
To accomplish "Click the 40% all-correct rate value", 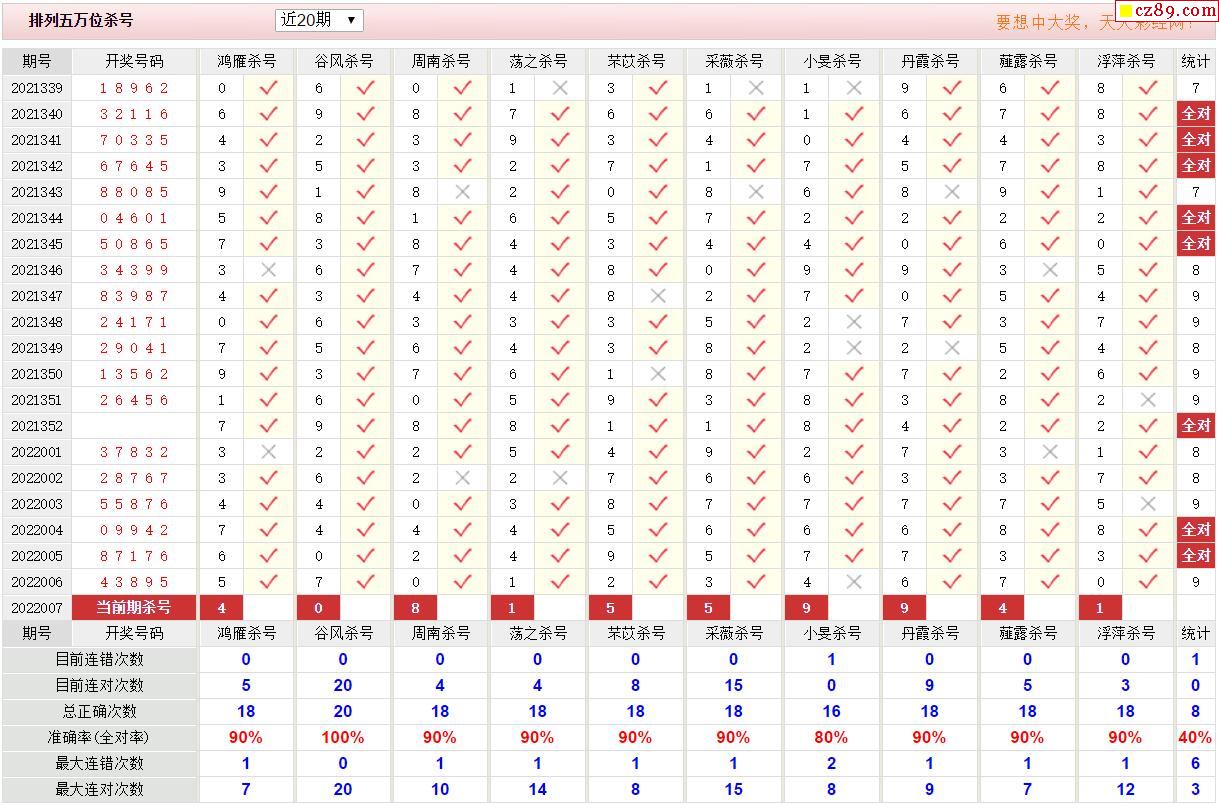I will pos(1195,738).
